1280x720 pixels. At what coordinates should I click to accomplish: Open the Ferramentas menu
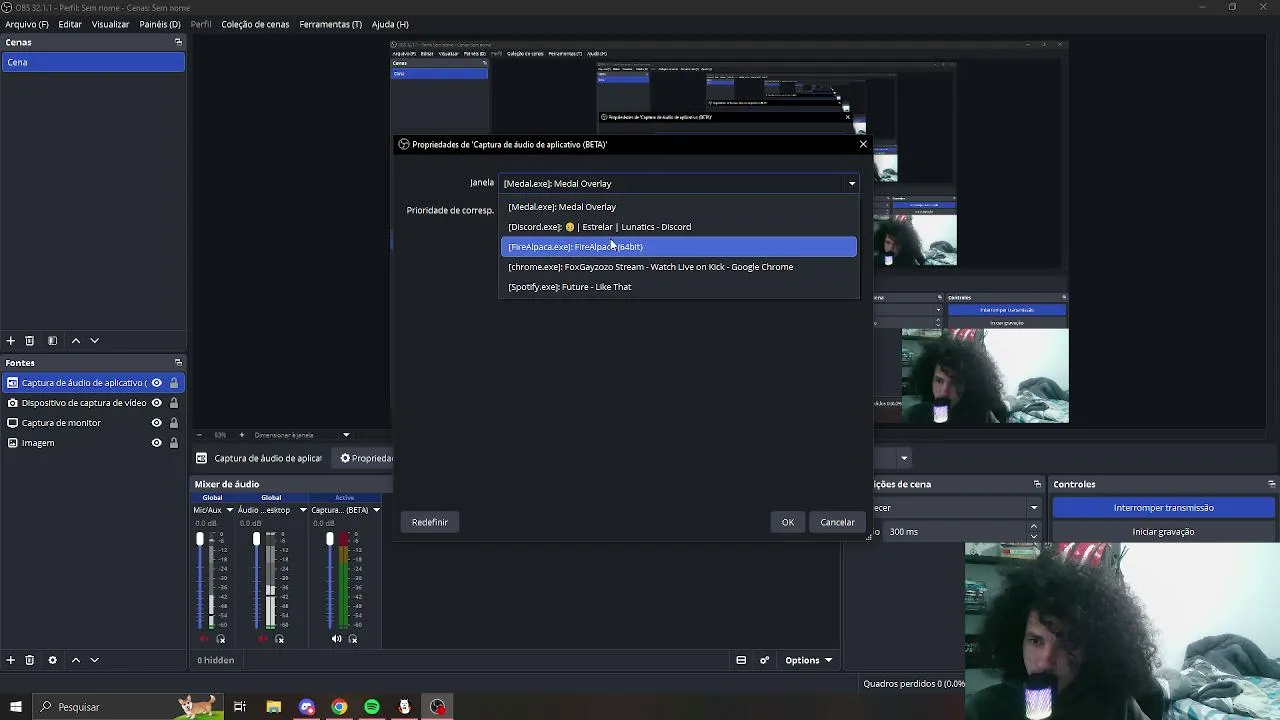tap(330, 24)
